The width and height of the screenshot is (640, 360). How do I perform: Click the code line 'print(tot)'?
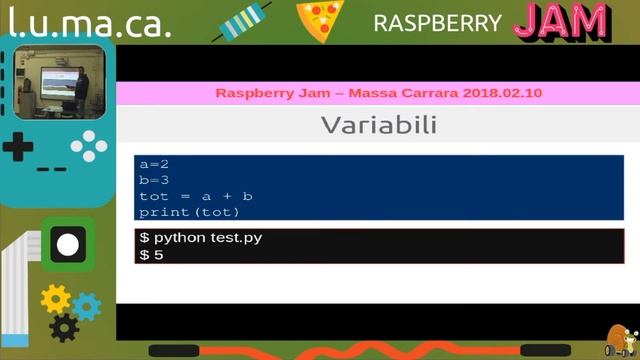pyautogui.click(x=189, y=212)
